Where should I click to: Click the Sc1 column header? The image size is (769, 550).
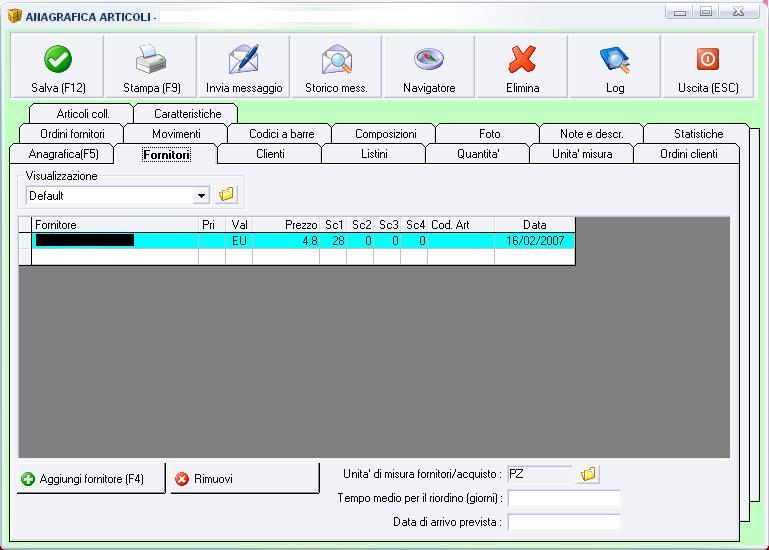333,225
